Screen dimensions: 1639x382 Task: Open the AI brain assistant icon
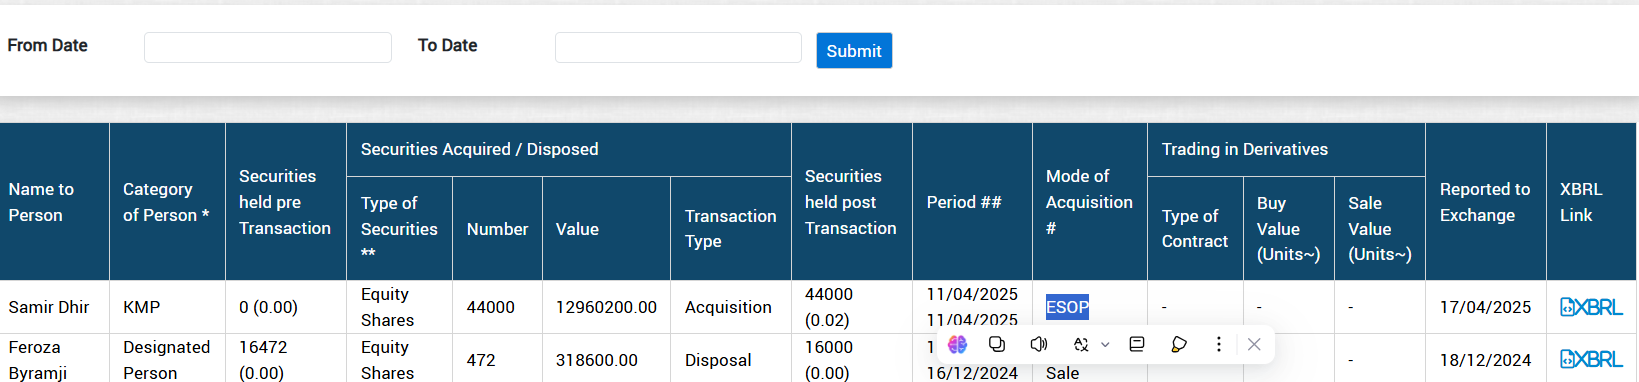pyautogui.click(x=958, y=344)
